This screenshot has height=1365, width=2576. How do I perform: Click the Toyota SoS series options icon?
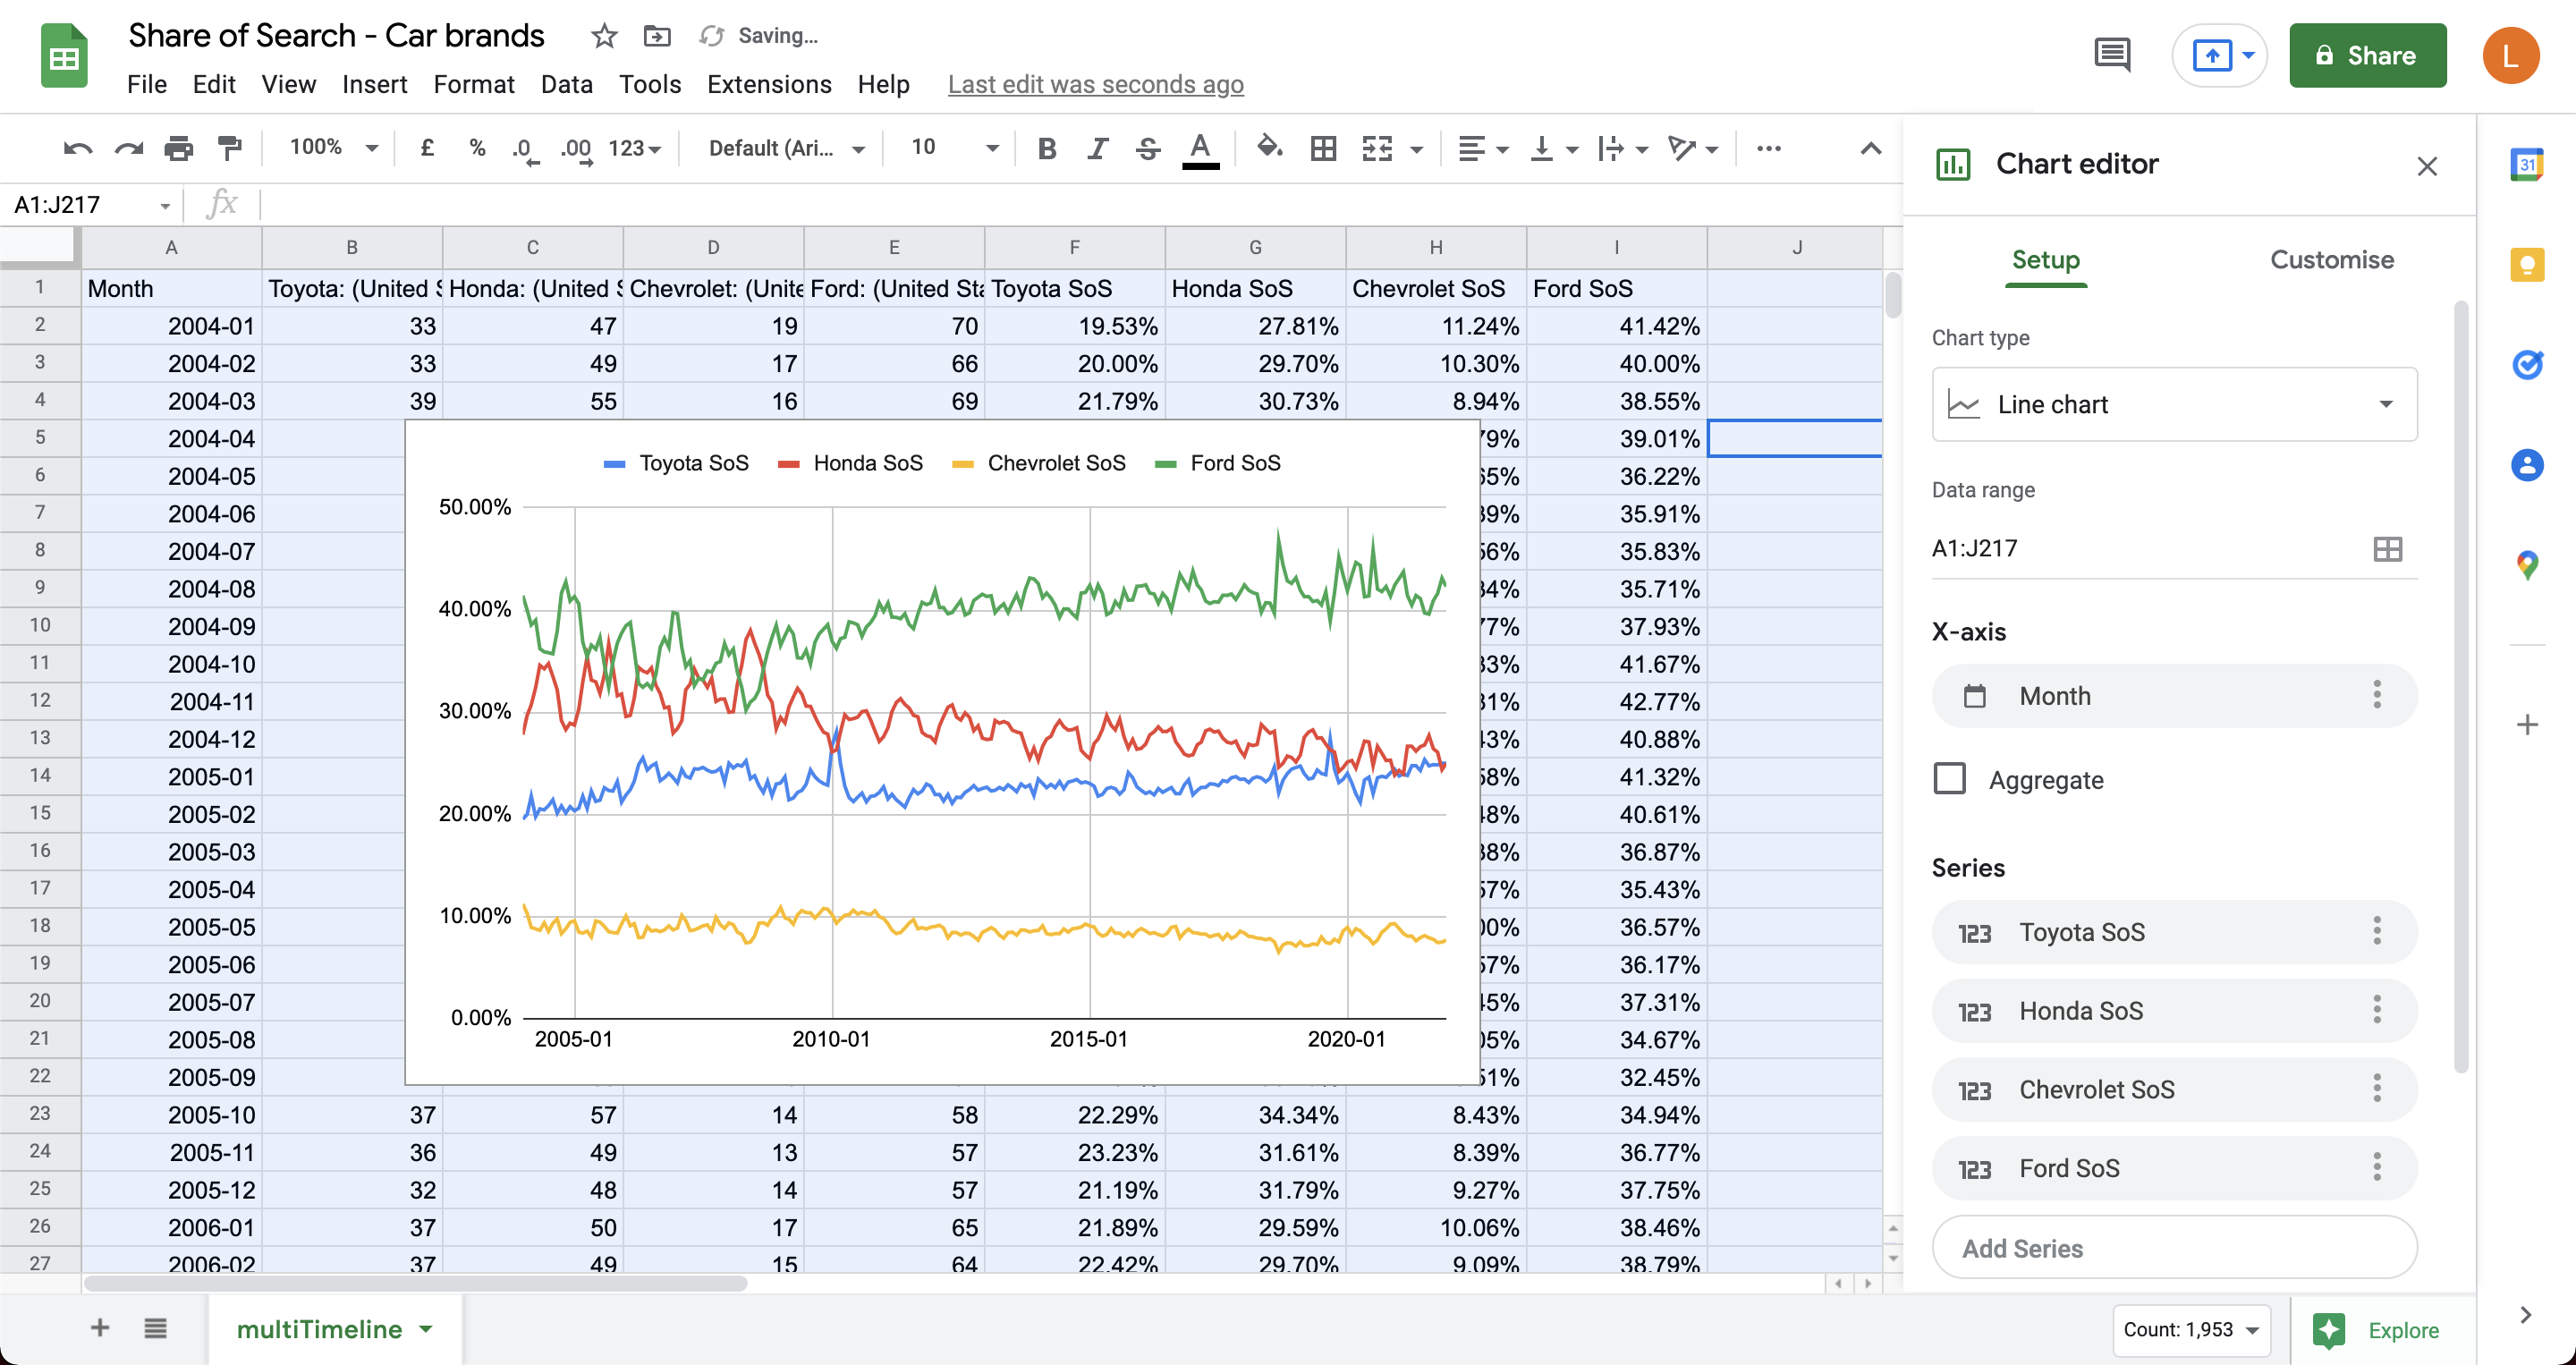2380,932
